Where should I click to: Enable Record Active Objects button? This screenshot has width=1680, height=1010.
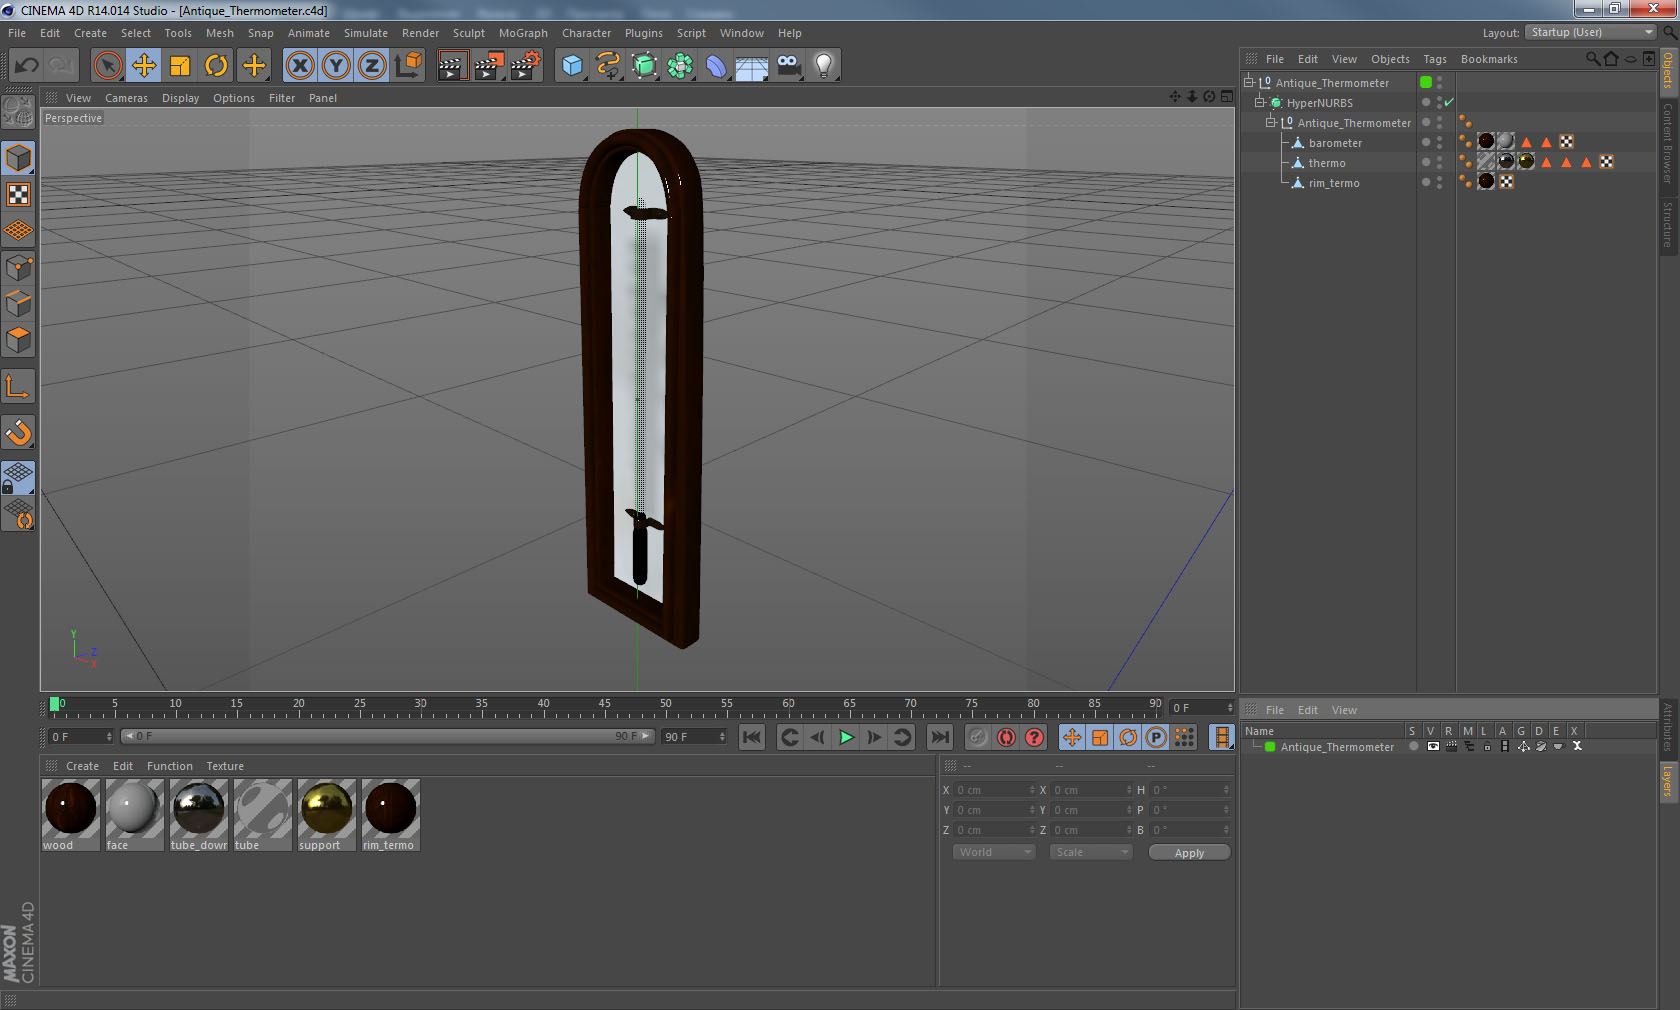coord(978,737)
